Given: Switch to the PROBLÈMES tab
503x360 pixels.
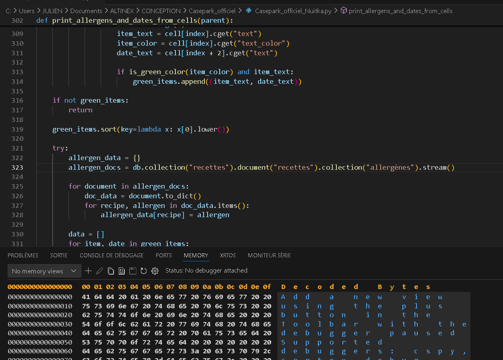Looking at the screenshot, I should click(23, 255).
